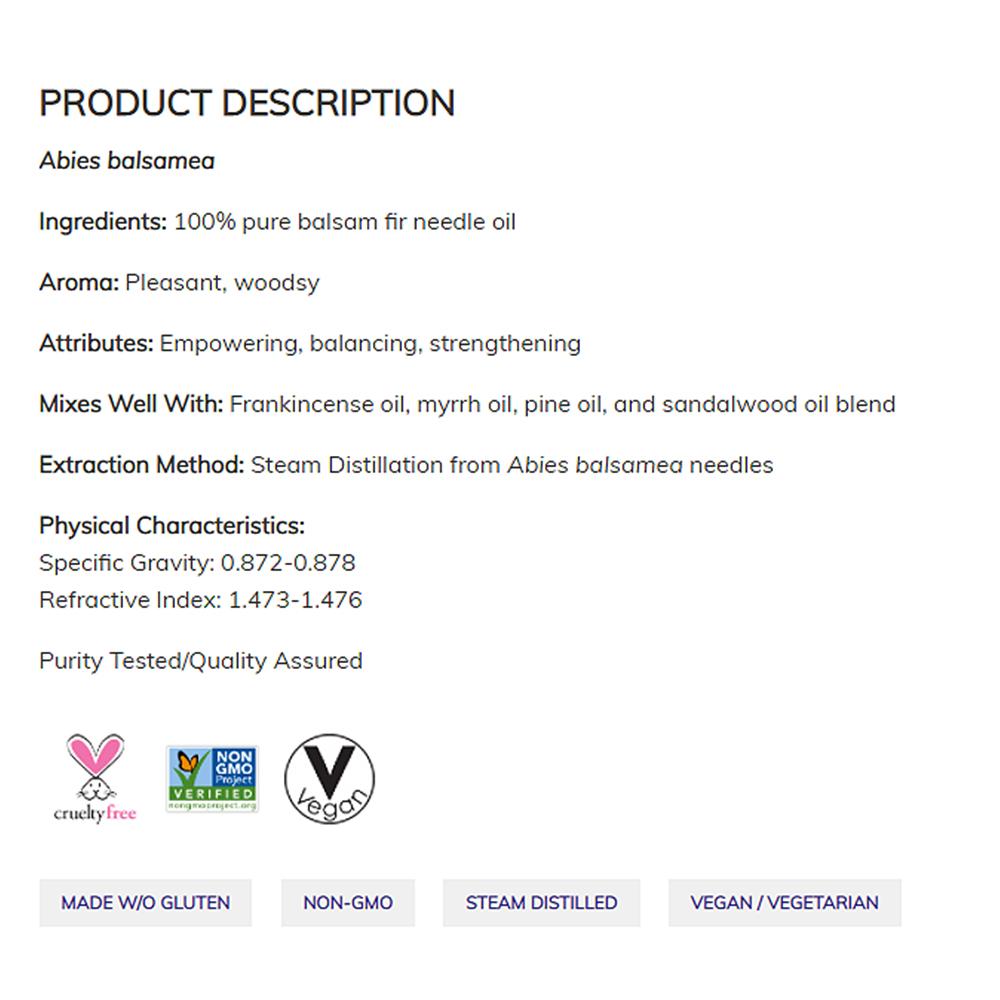
Task: Select the MADE W/O GLUTEN tag
Action: (145, 902)
